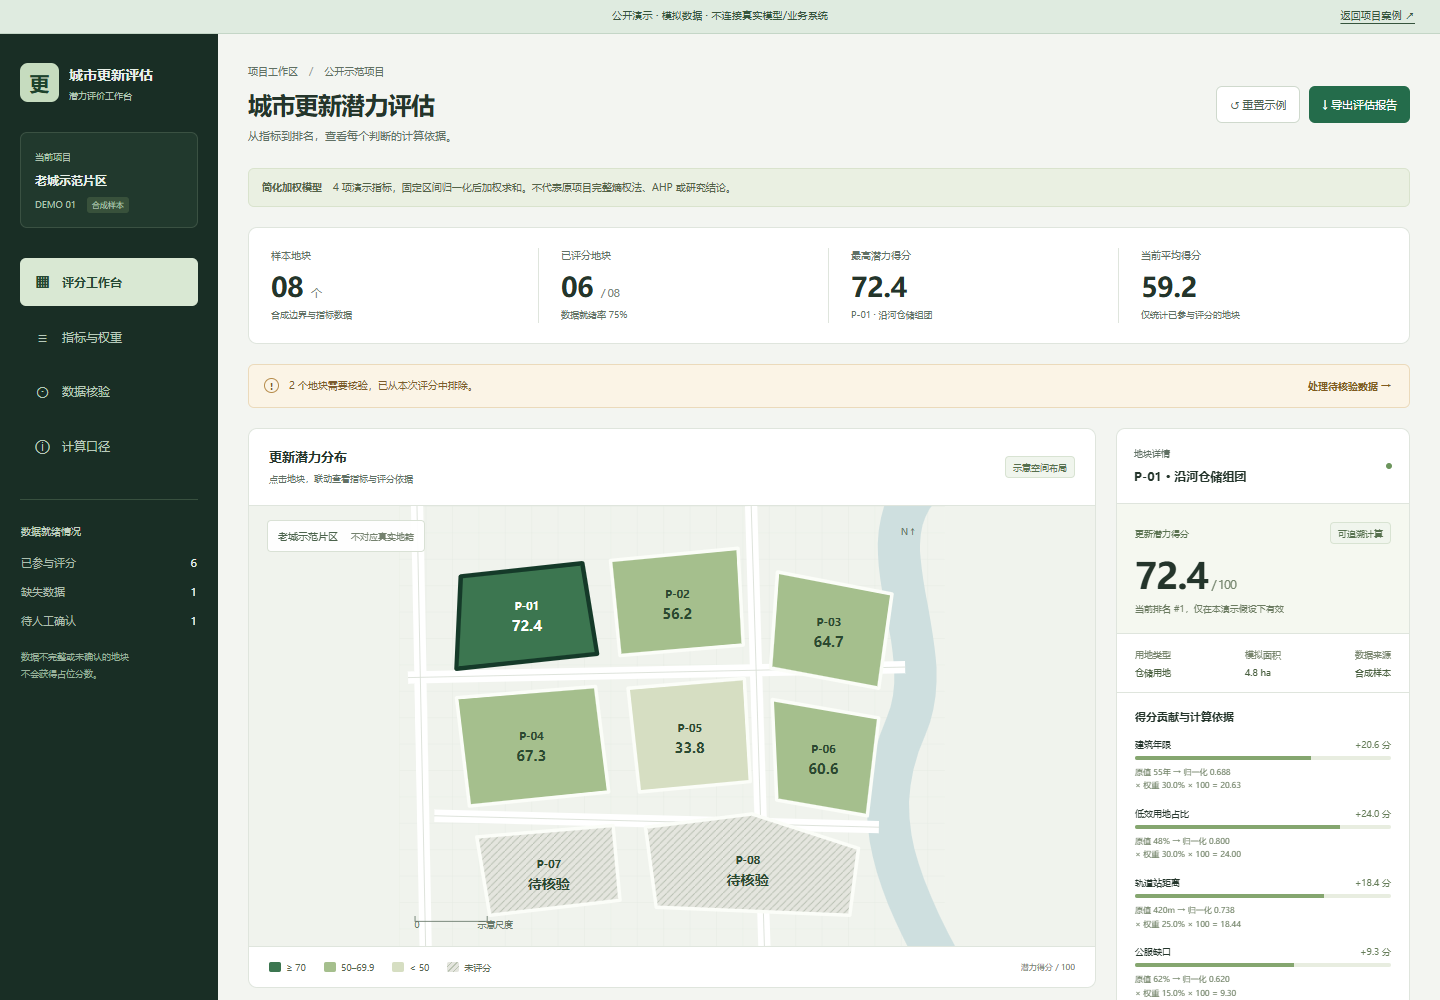Click 公开示范项目 breadcrumb

[354, 71]
